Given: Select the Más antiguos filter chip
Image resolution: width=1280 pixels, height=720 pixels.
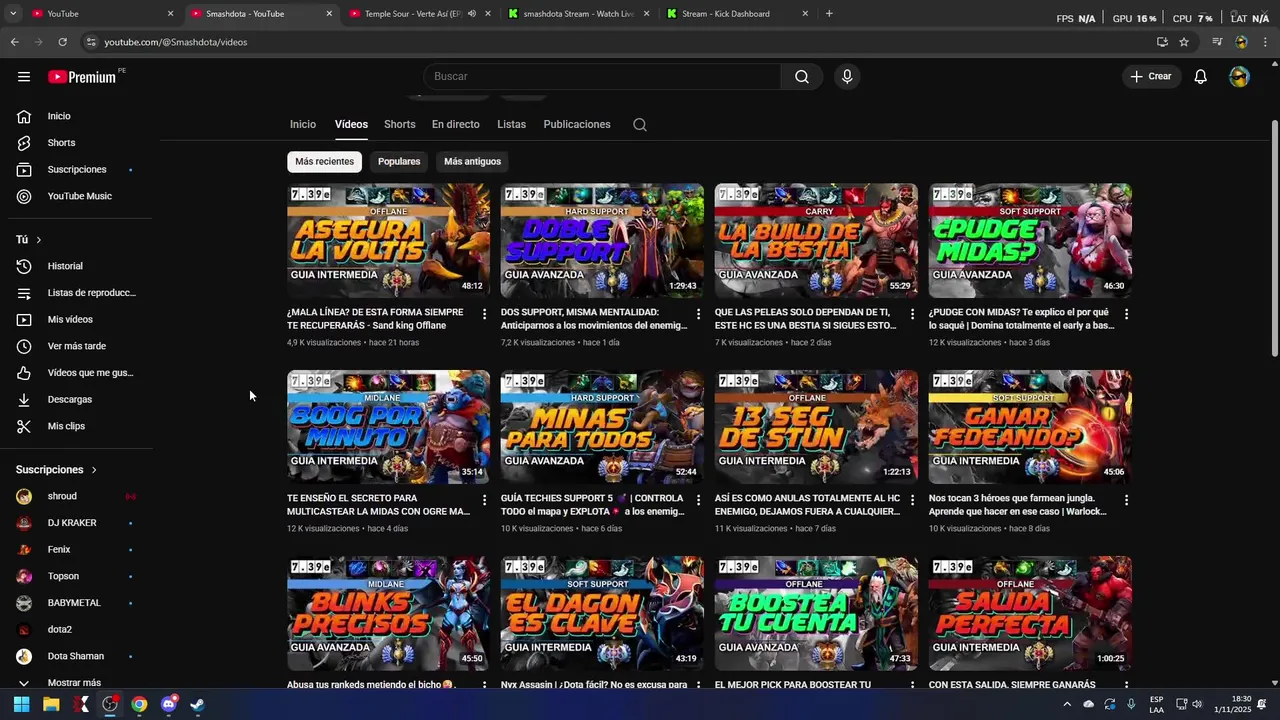Looking at the screenshot, I should coord(472,161).
